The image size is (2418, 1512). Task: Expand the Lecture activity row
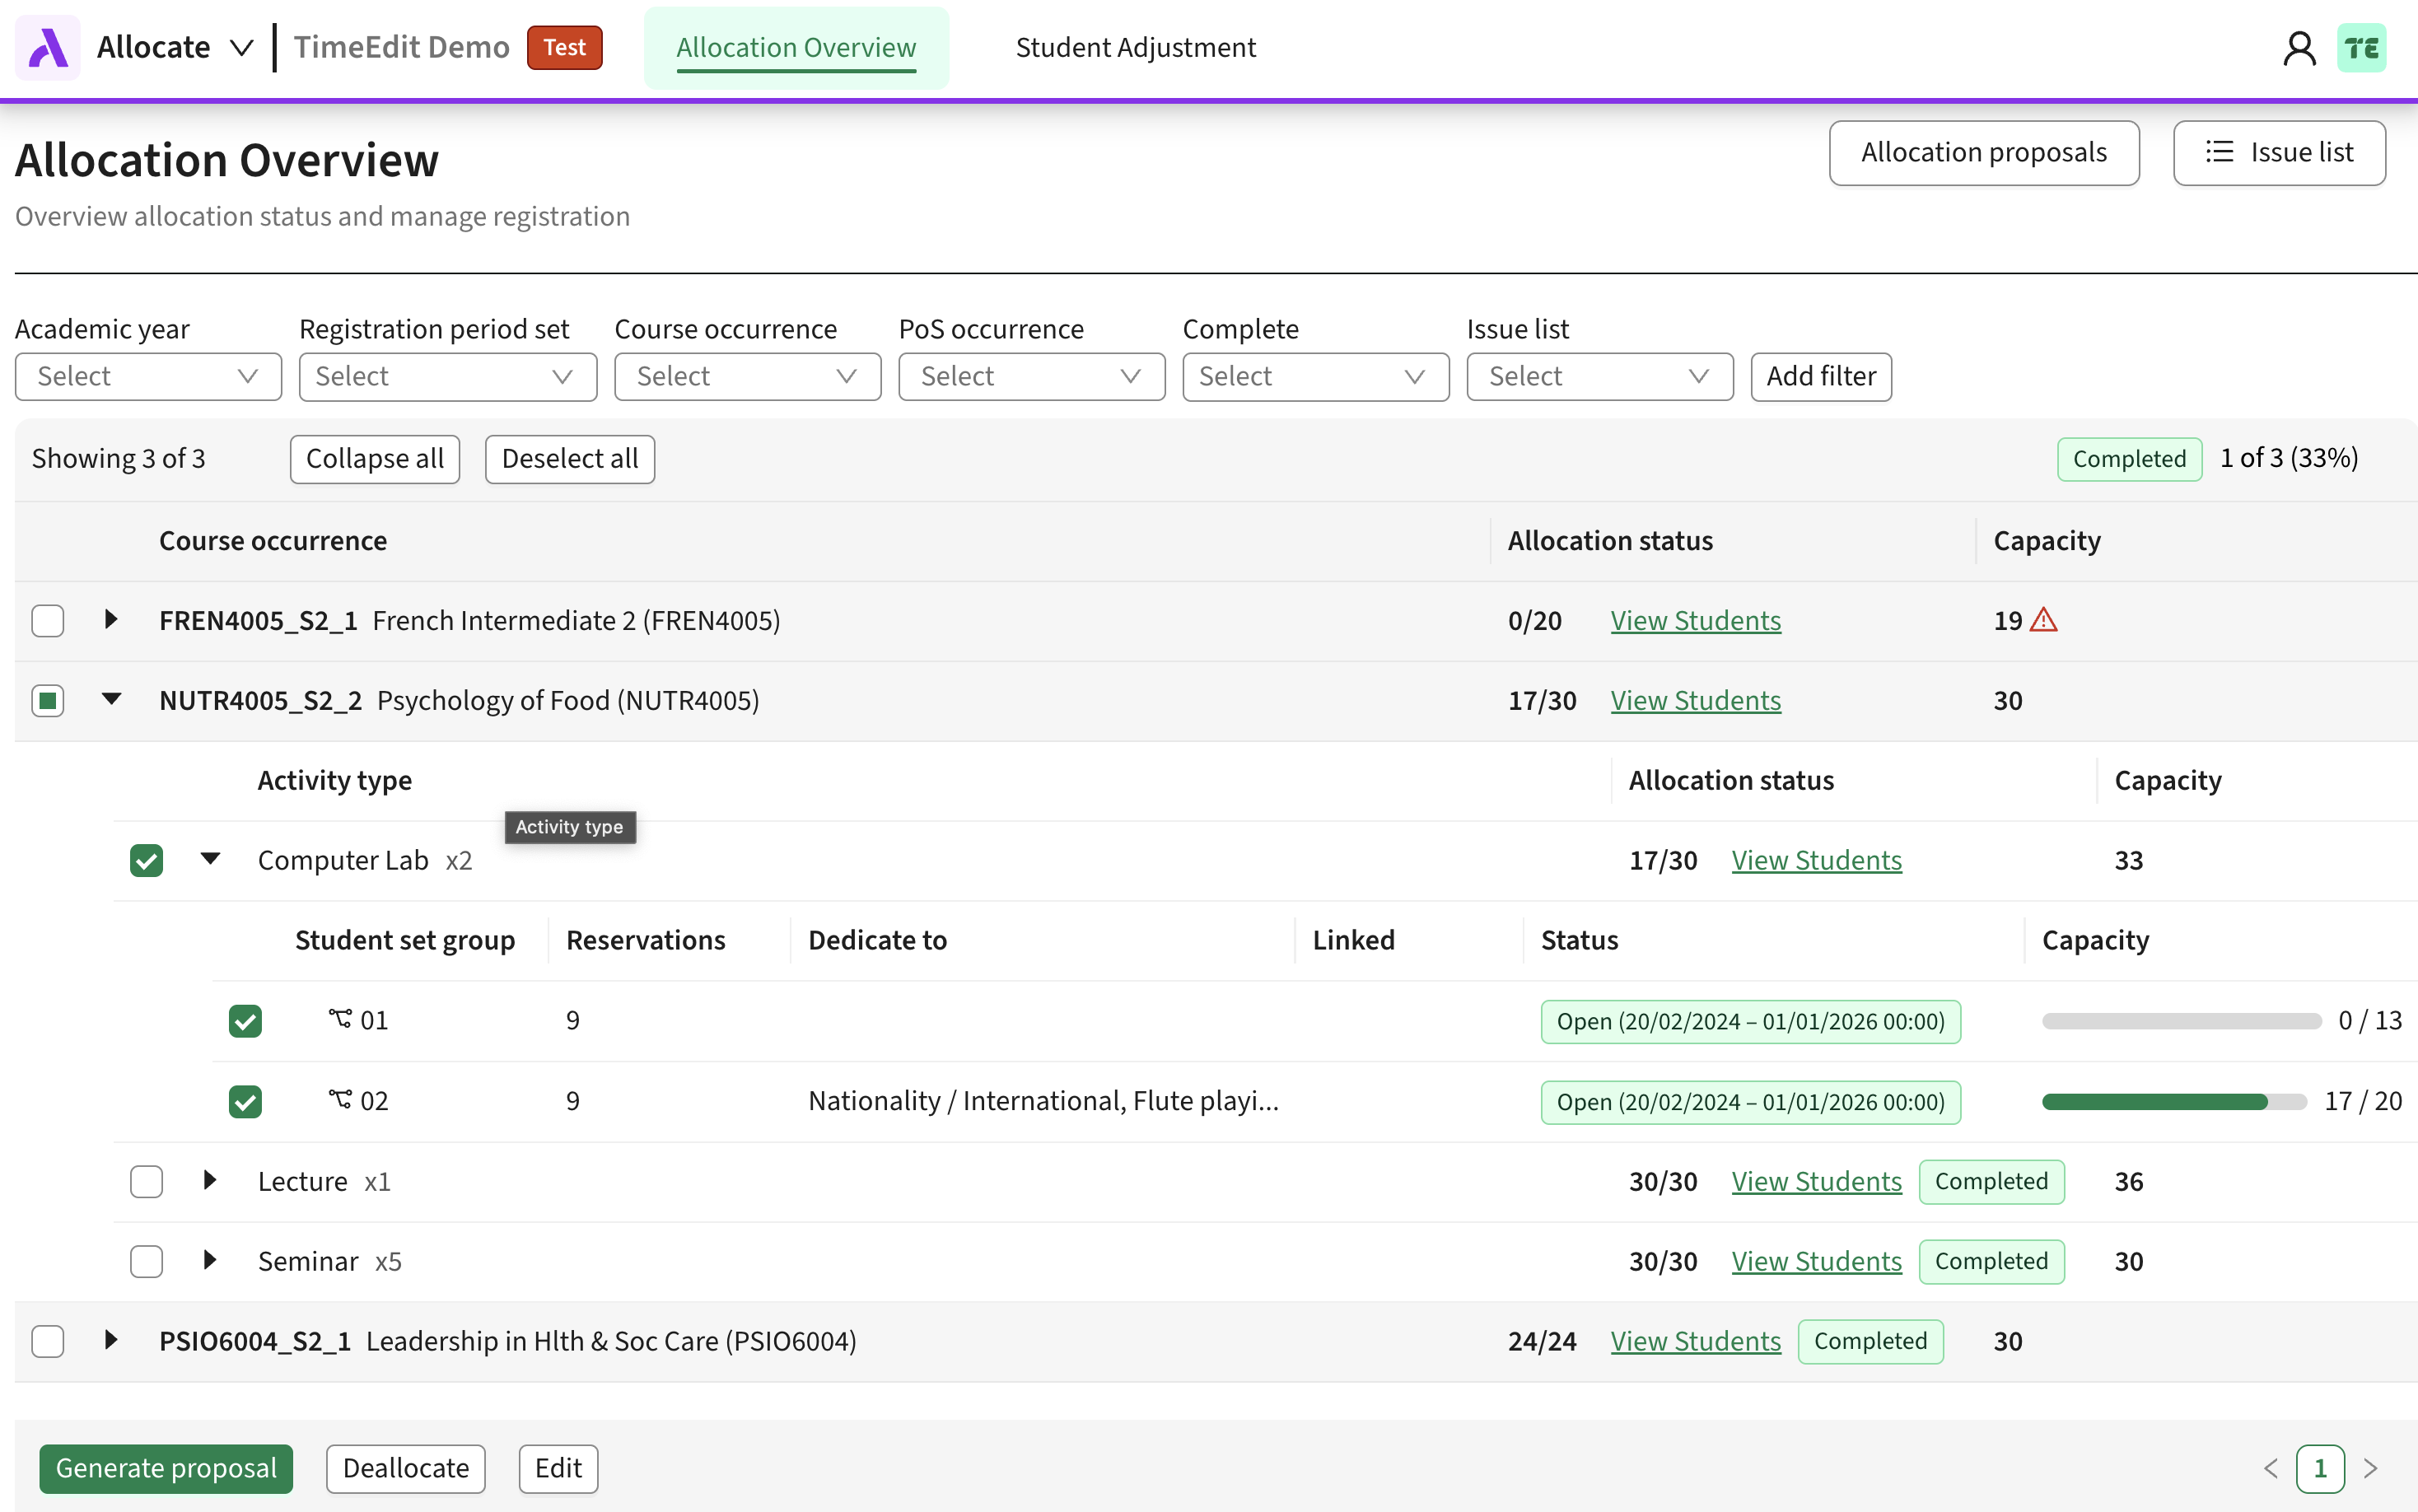209,1181
